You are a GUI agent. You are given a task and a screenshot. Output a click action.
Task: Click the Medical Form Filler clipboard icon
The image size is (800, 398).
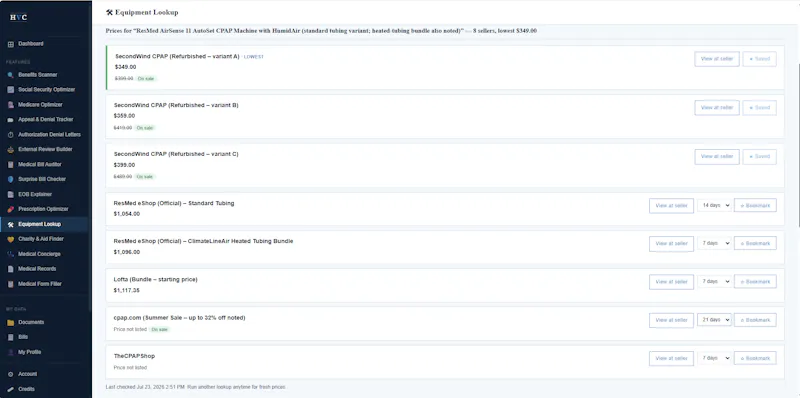pyautogui.click(x=11, y=284)
